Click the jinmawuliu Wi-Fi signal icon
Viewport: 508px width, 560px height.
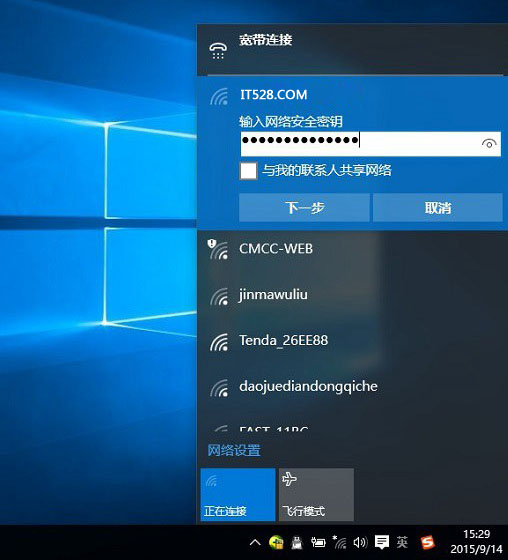pyautogui.click(x=219, y=296)
